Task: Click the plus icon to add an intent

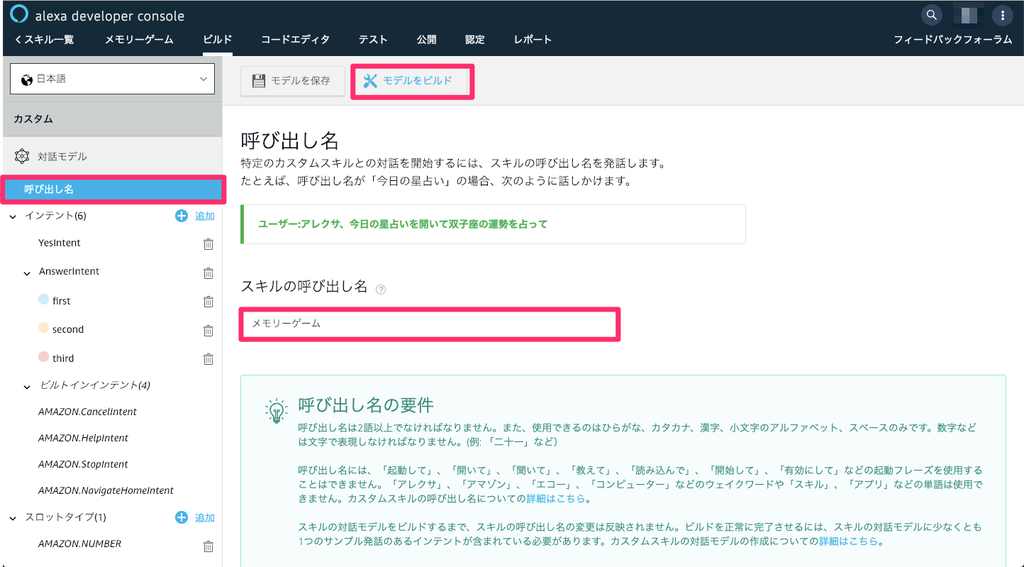Action: (182, 216)
